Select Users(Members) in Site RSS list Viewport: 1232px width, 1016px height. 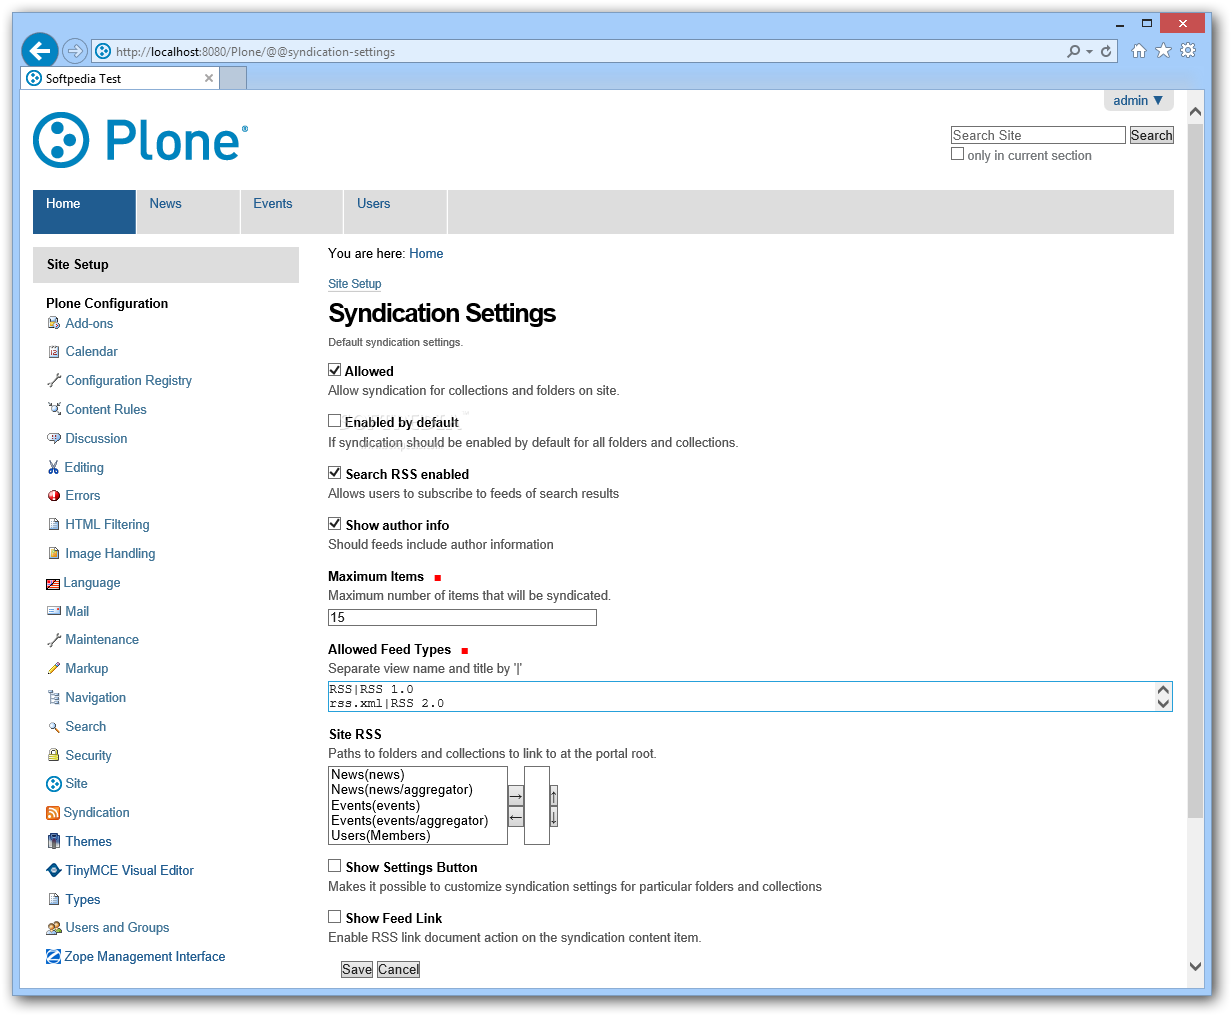pyautogui.click(x=381, y=836)
